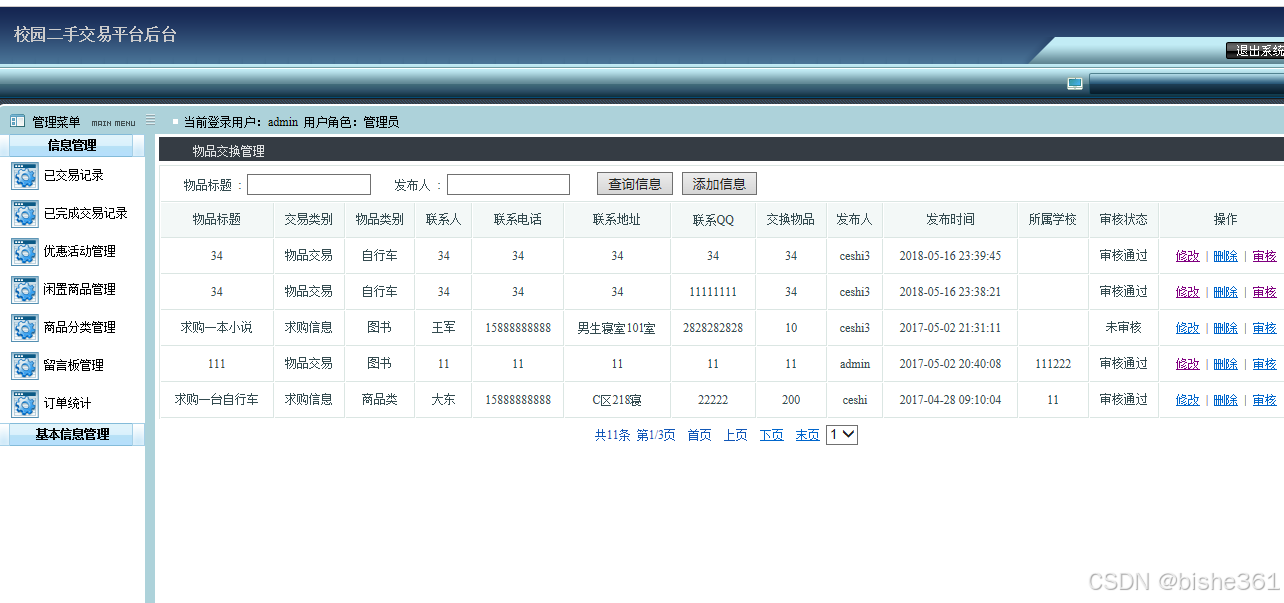Screen dimensions: 1284x603
Task: Go to 上页 previous page
Action: click(735, 435)
